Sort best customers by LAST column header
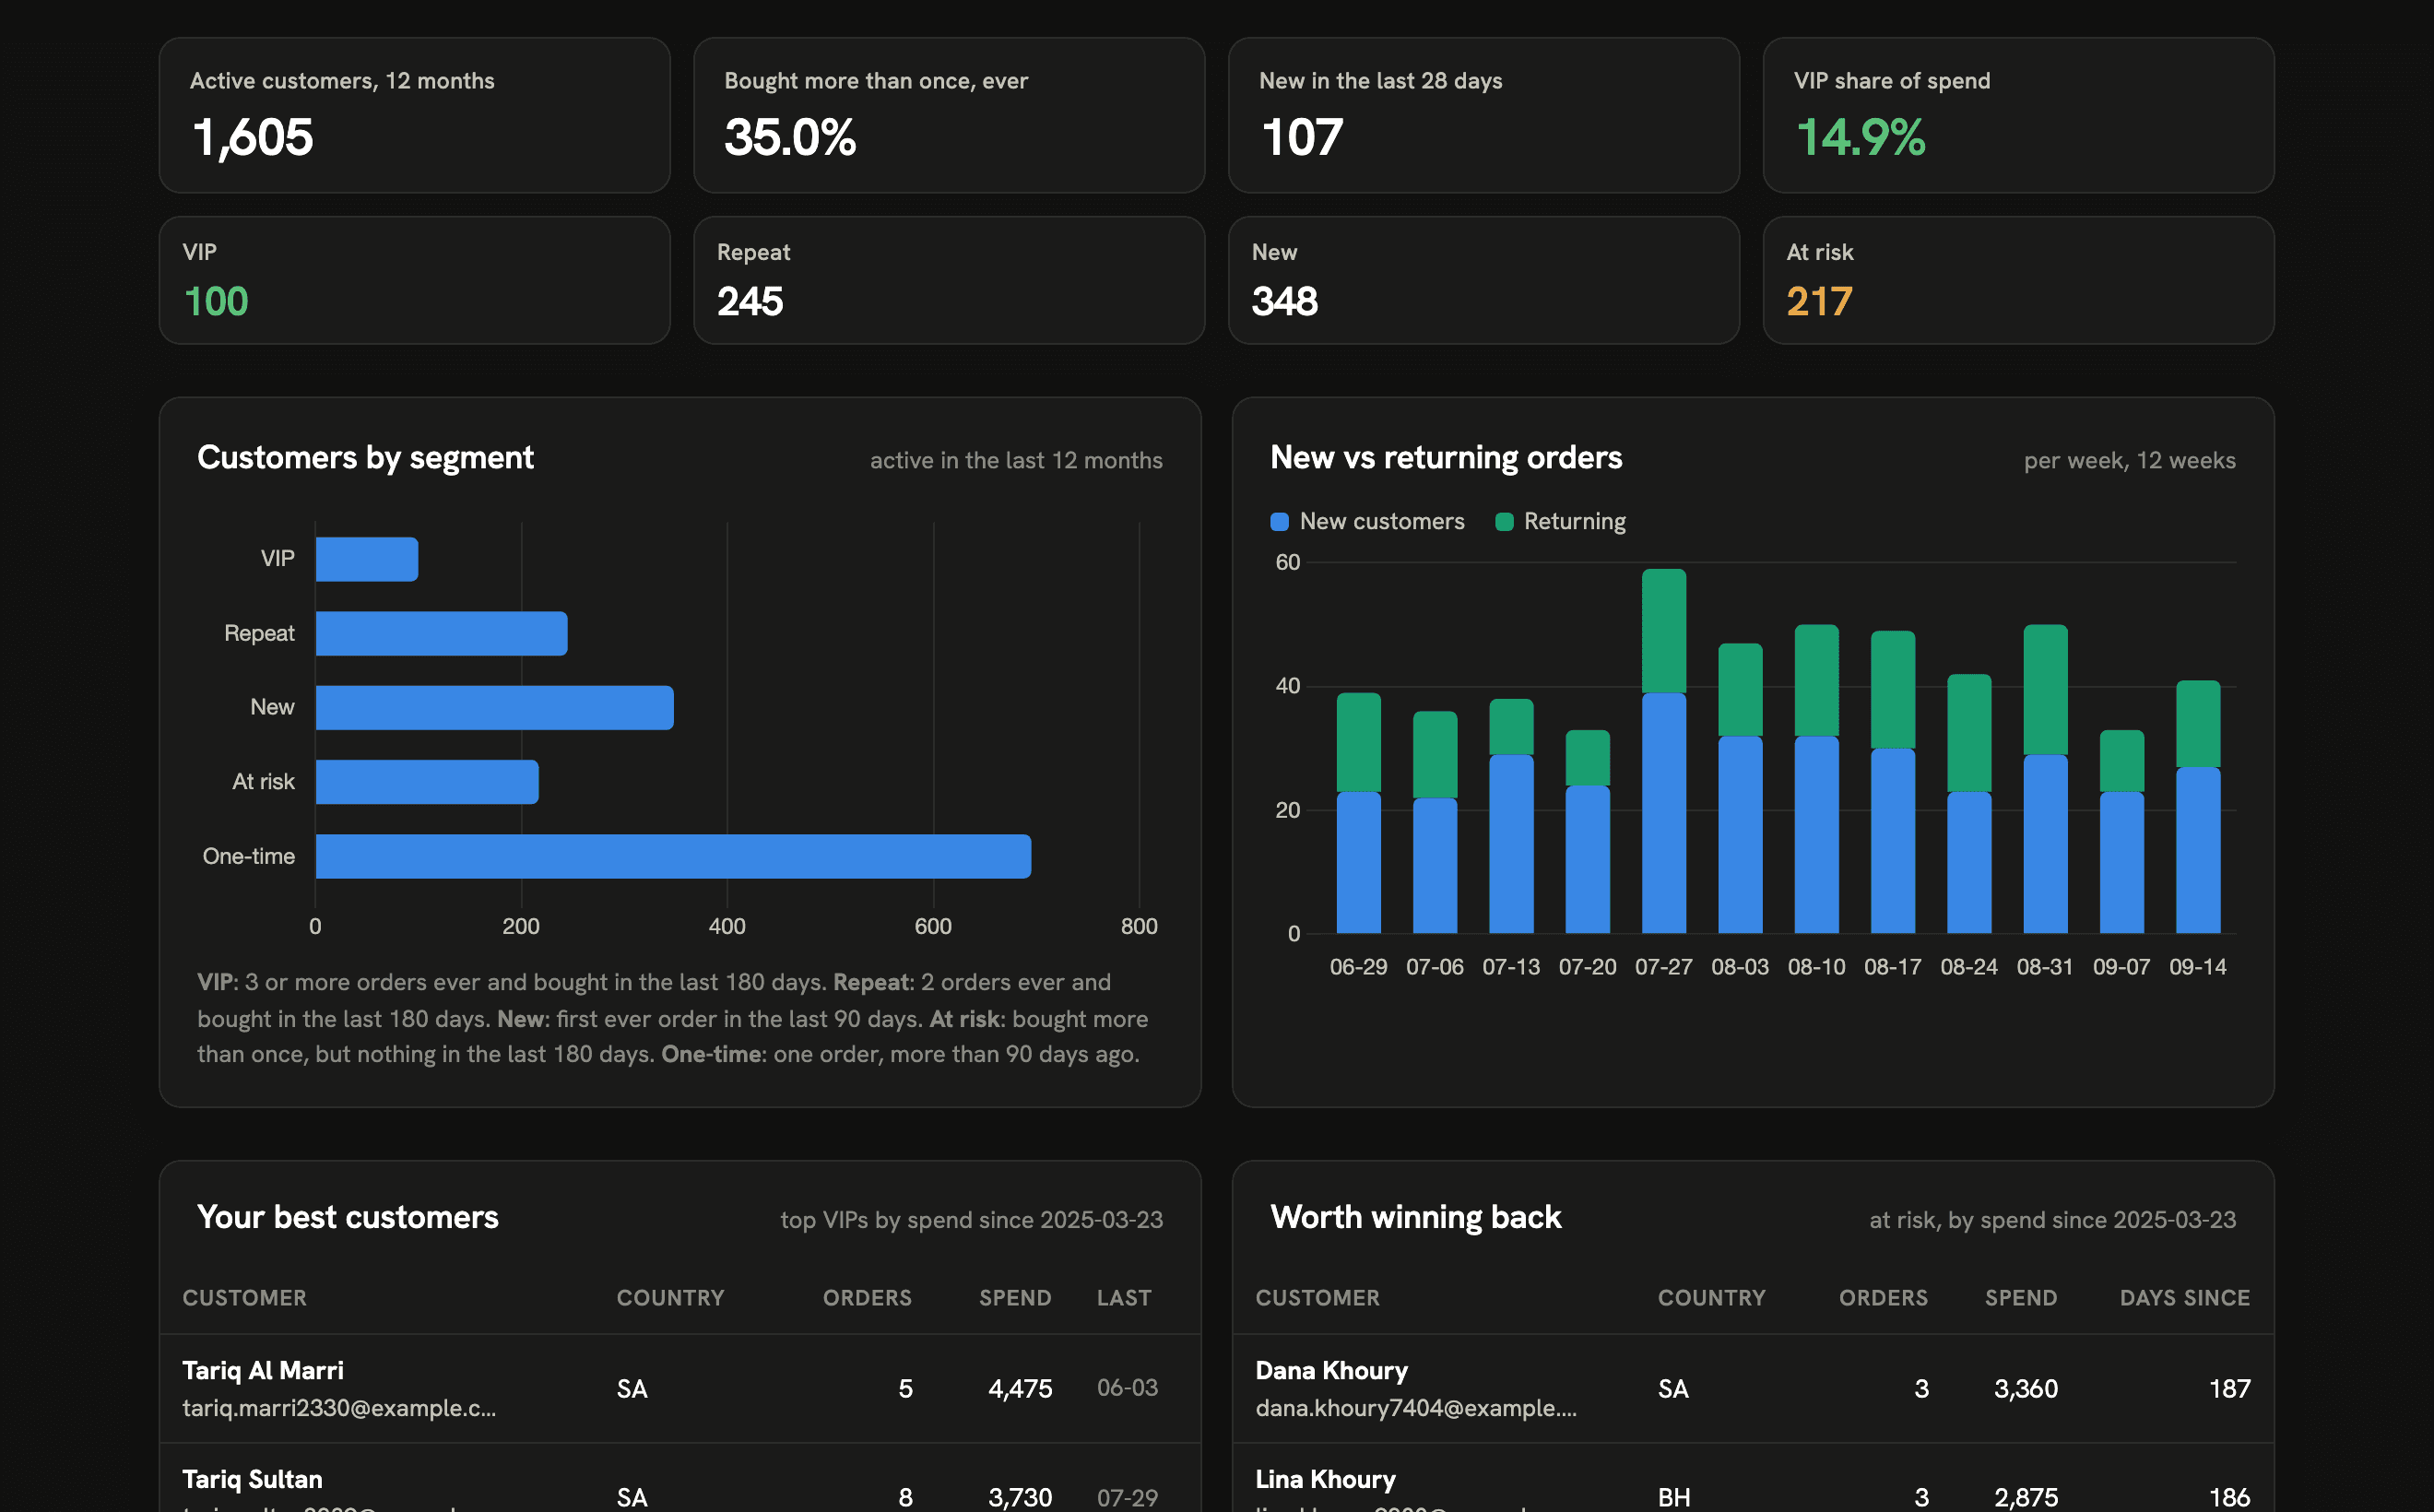The width and height of the screenshot is (2434, 1512). click(1124, 1297)
